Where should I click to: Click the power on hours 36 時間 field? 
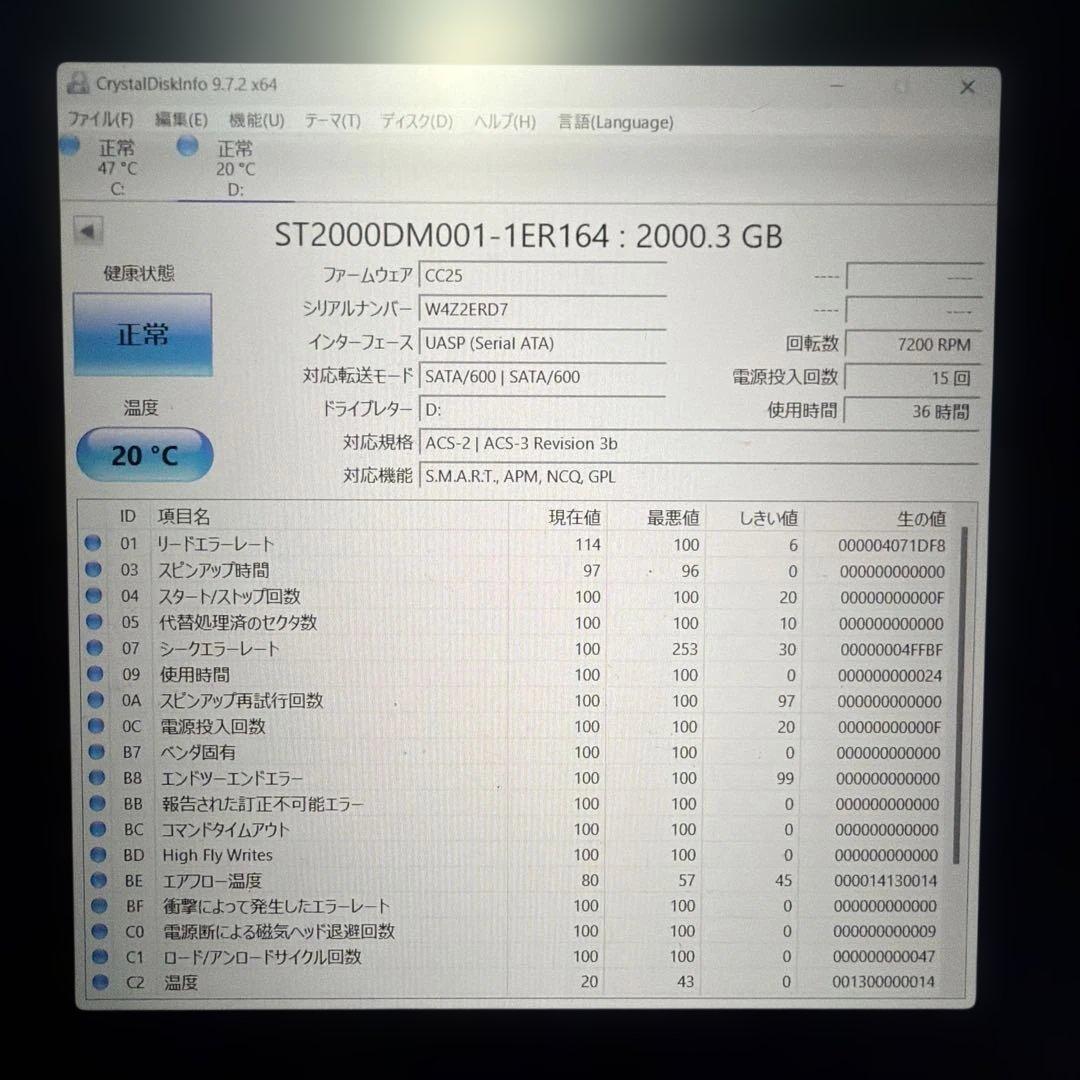(x=912, y=411)
